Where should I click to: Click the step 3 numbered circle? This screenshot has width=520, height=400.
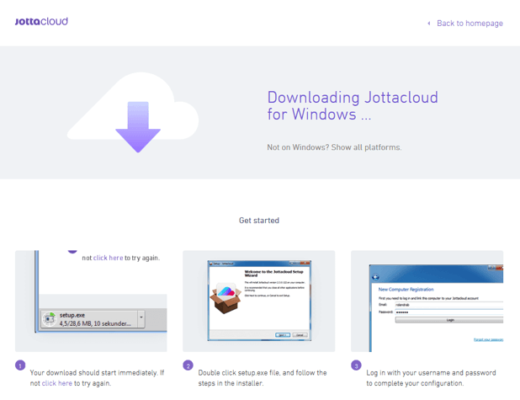[x=356, y=366]
